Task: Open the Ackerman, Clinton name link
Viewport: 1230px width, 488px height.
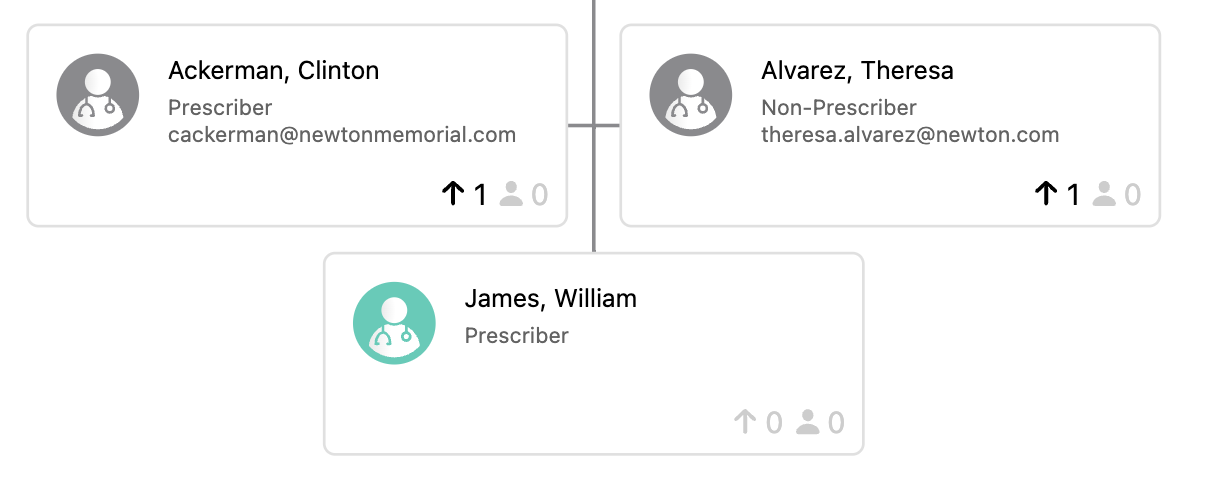Action: (x=273, y=71)
